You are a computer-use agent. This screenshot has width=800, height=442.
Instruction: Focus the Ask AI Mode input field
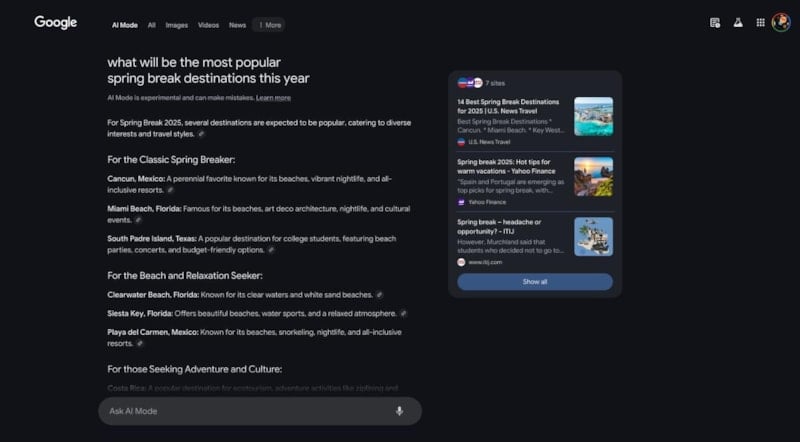(240, 411)
